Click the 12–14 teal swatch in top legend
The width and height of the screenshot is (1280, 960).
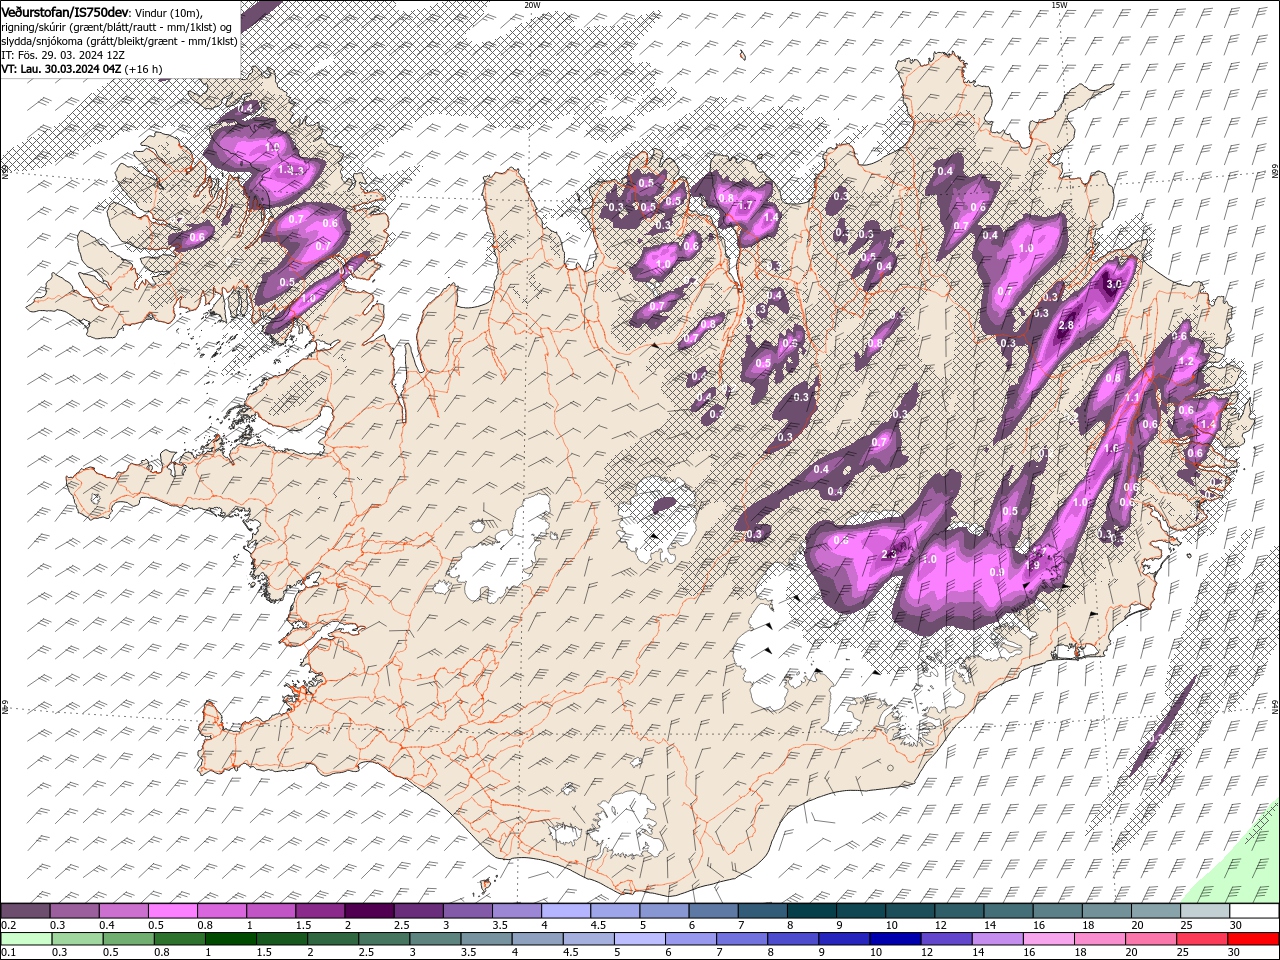click(959, 911)
